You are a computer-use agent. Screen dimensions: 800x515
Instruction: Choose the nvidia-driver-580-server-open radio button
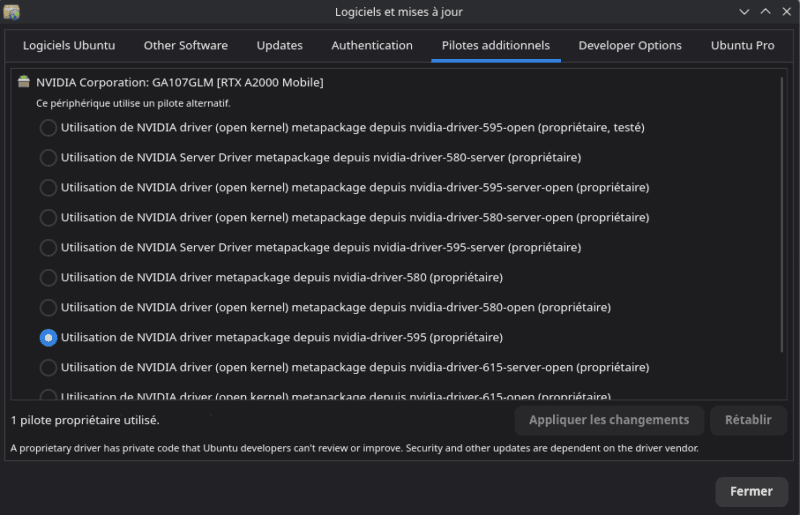point(48,218)
